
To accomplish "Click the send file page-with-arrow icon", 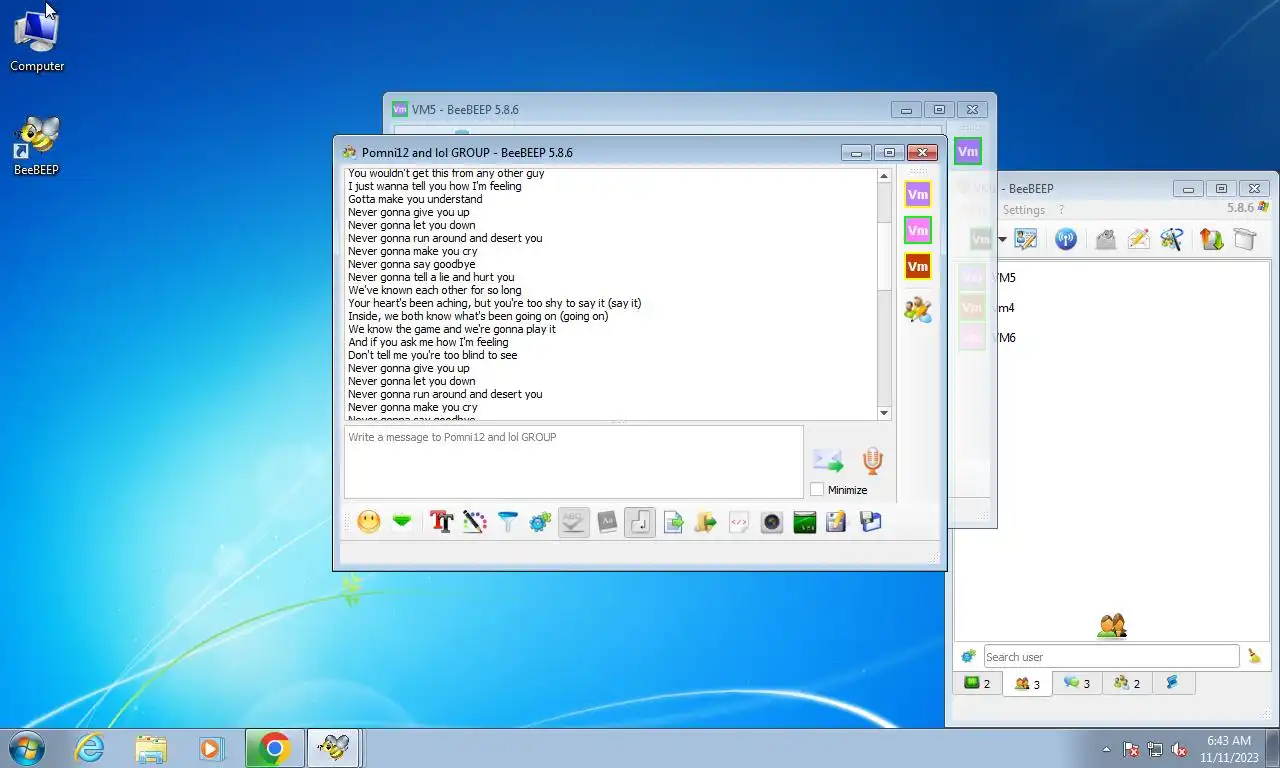I will (x=673, y=522).
